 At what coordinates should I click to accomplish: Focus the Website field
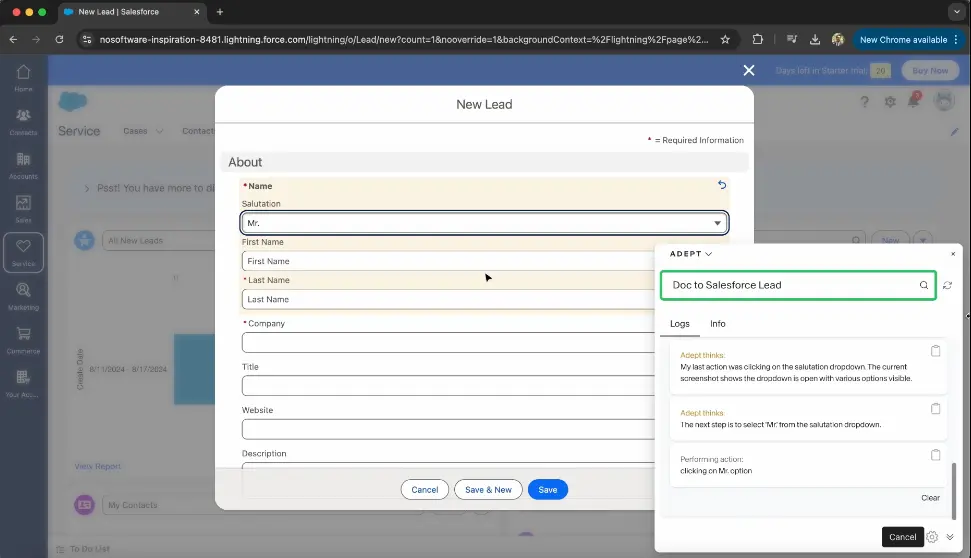click(448, 429)
